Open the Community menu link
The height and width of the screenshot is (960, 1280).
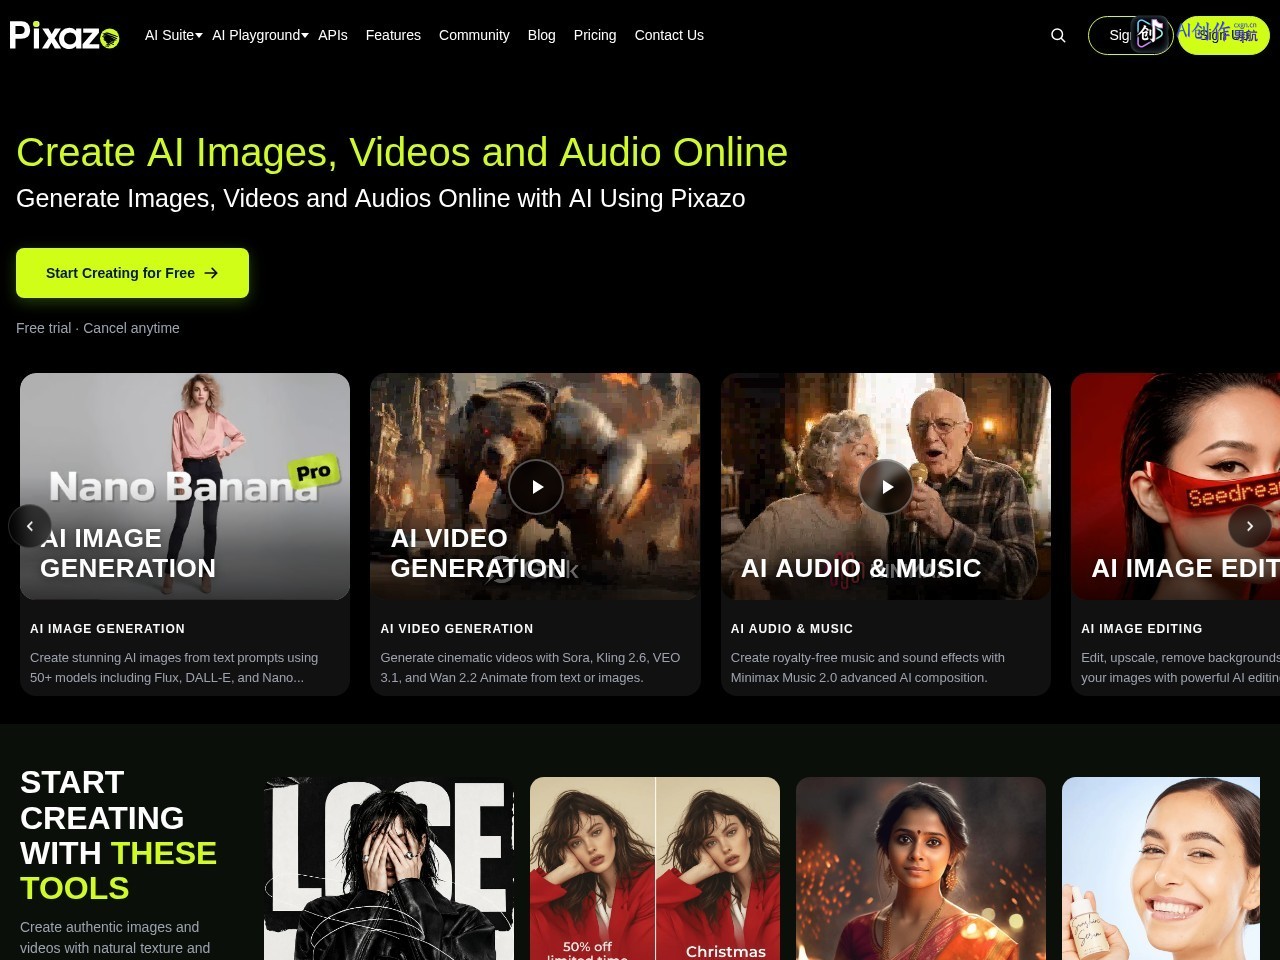pos(474,35)
